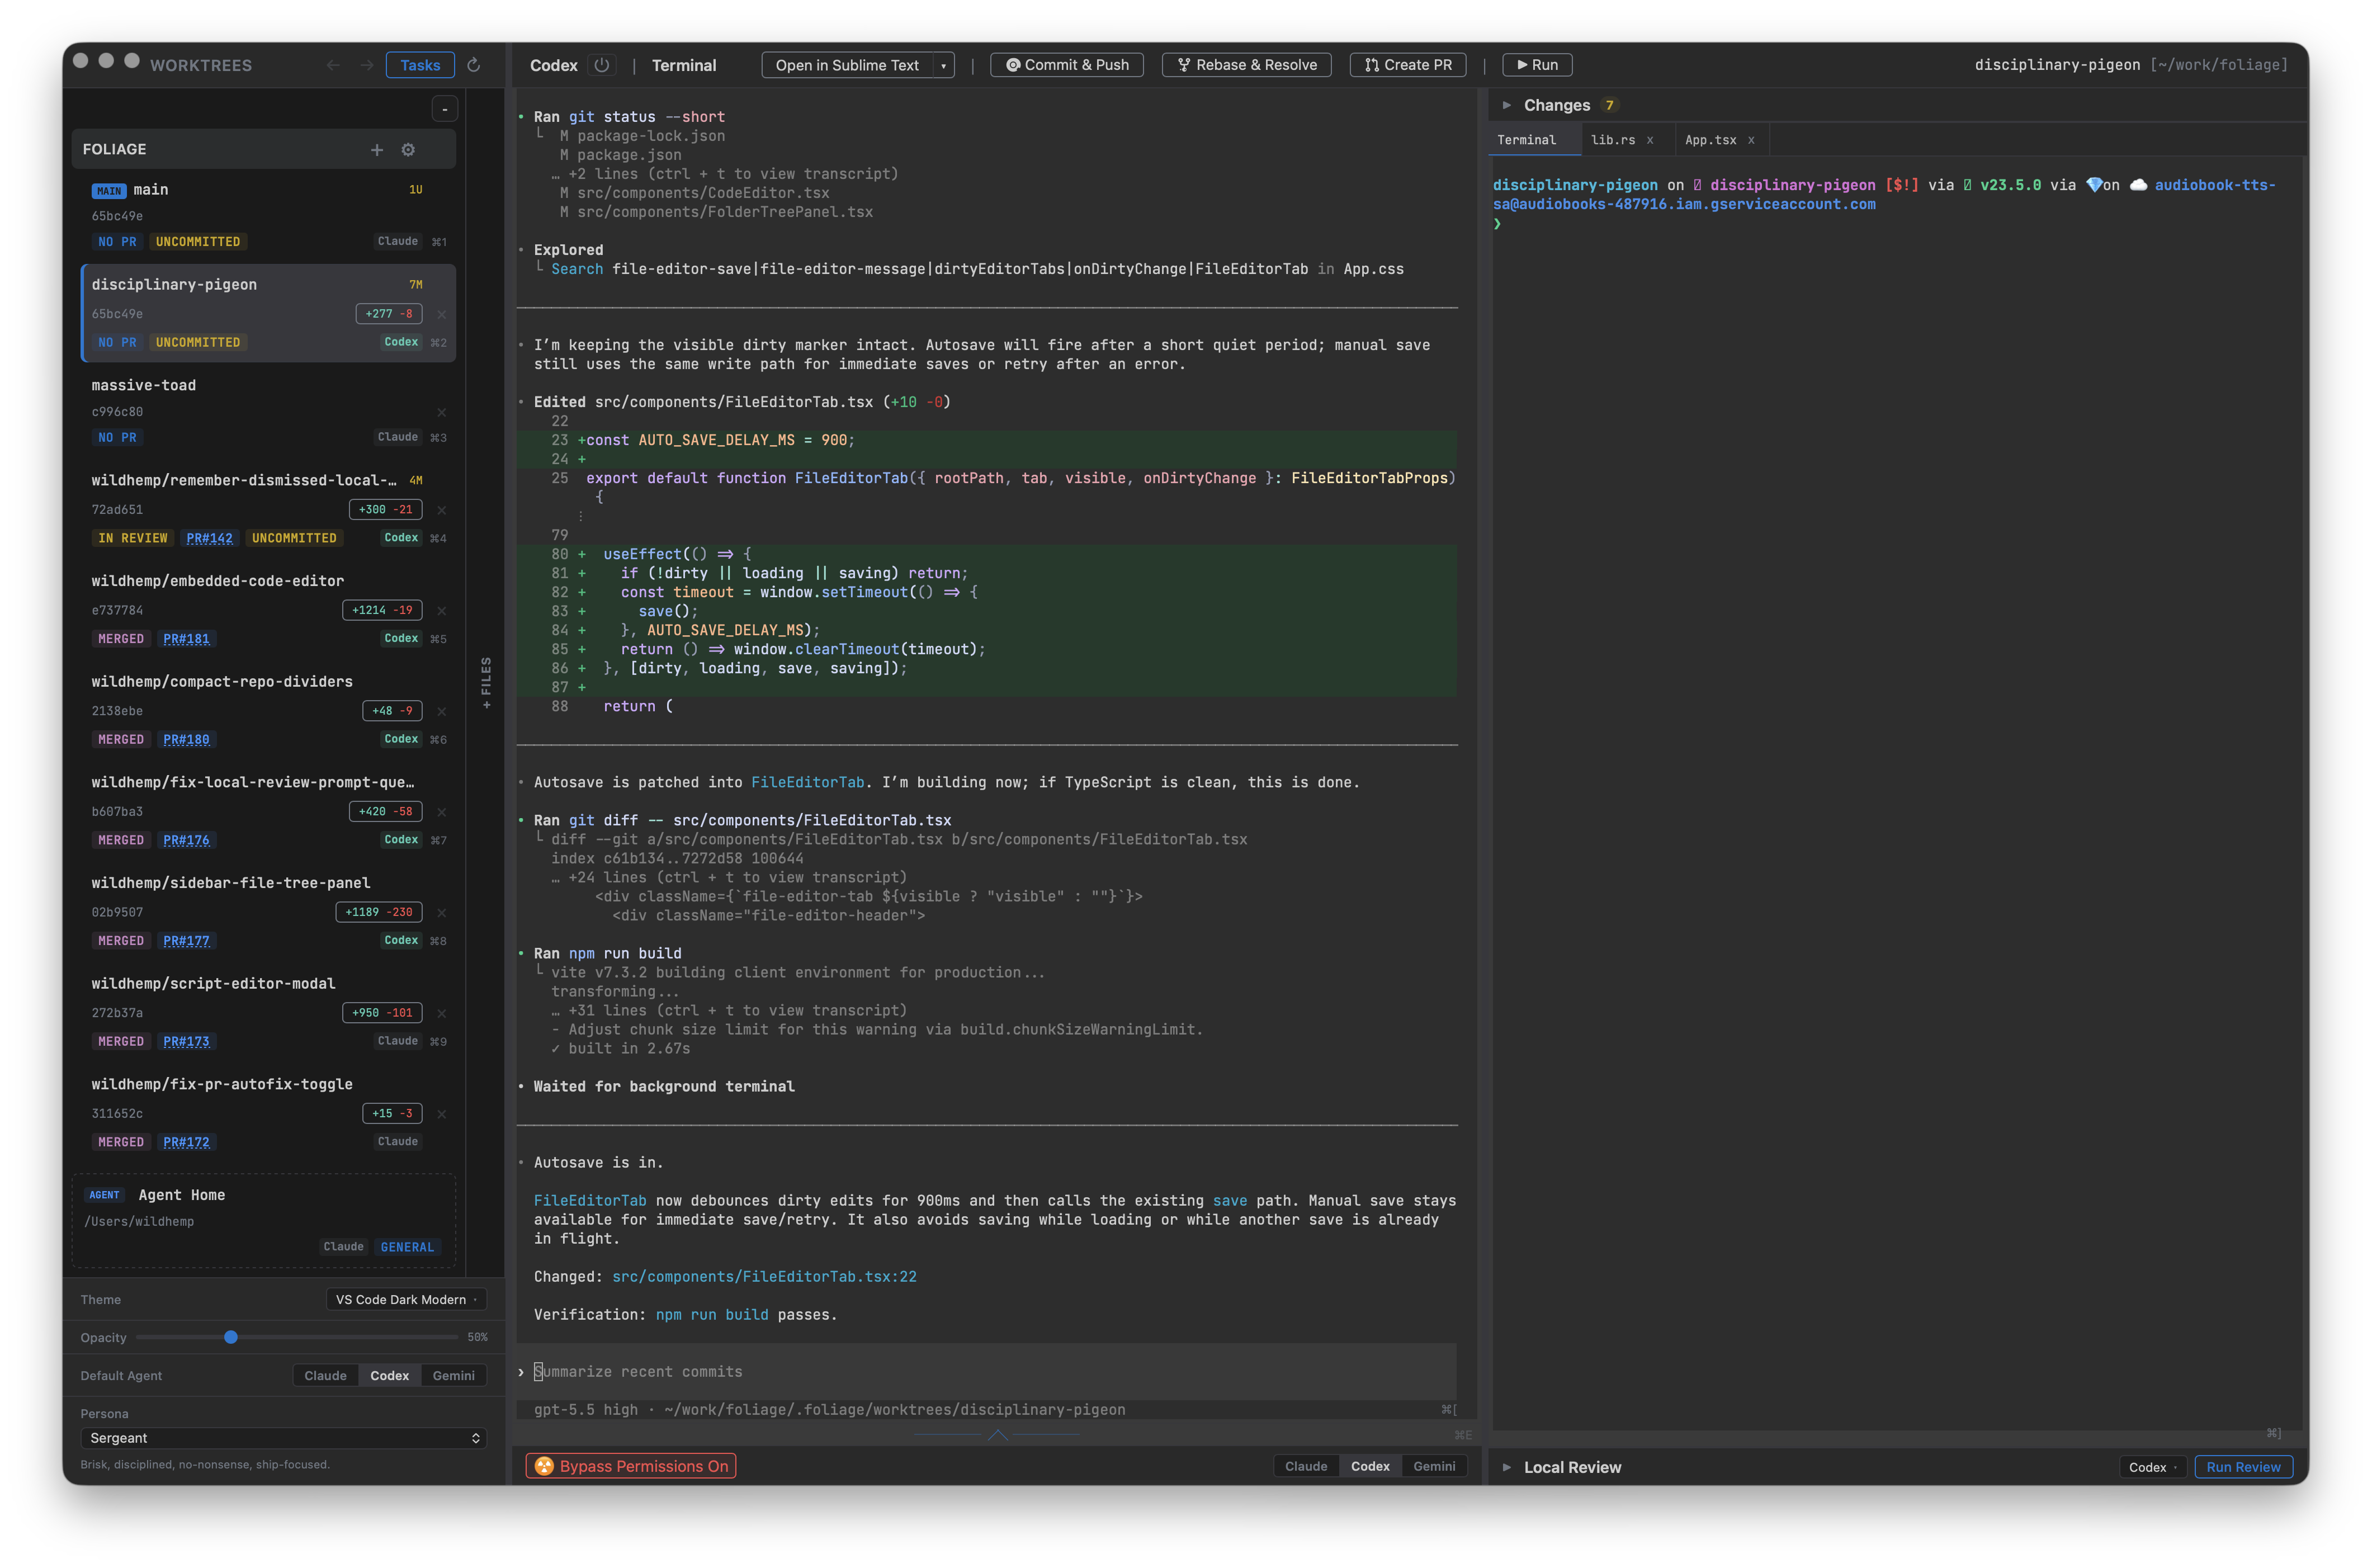Open the Persona Sergeant dropdown
The image size is (2372, 1568).
[x=283, y=1437]
